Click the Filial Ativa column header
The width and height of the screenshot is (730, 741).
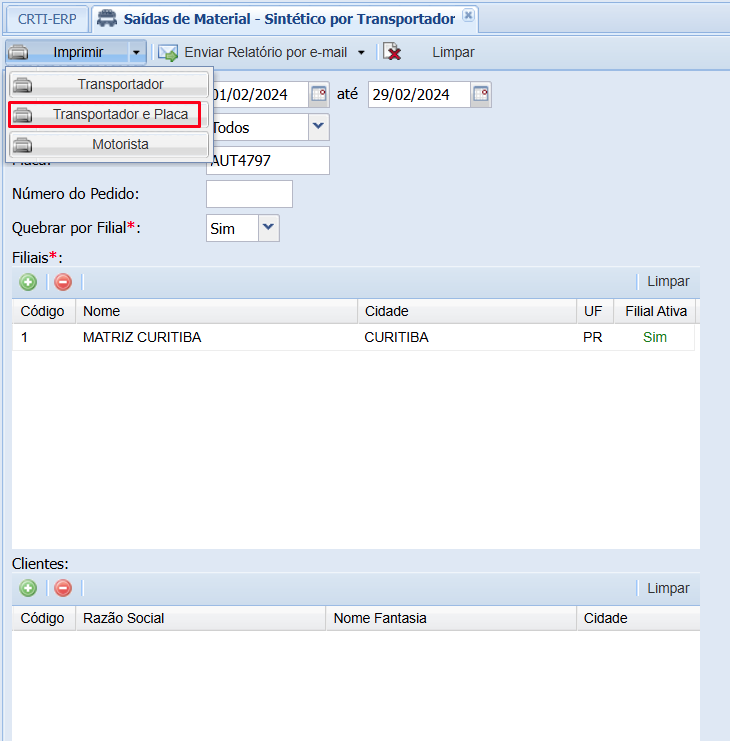(x=655, y=311)
